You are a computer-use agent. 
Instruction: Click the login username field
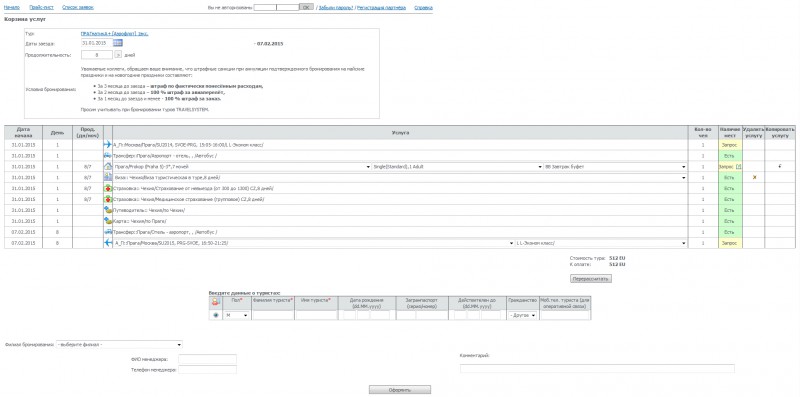click(x=265, y=8)
